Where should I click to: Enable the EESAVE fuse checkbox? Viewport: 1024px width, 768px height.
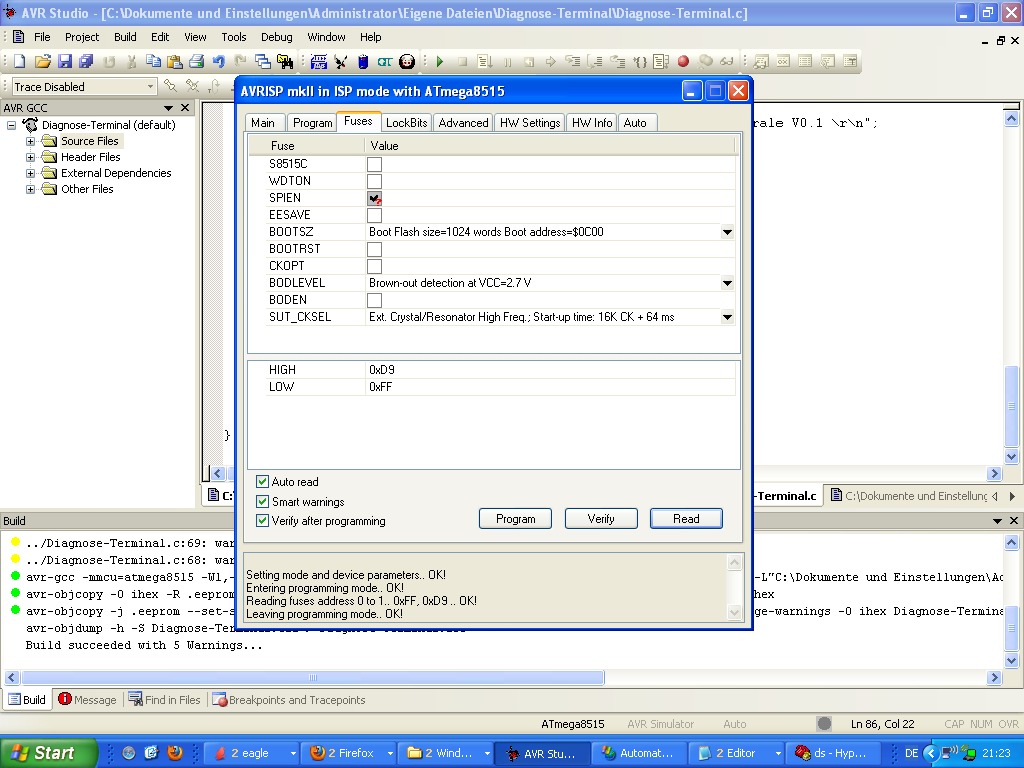[374, 215]
